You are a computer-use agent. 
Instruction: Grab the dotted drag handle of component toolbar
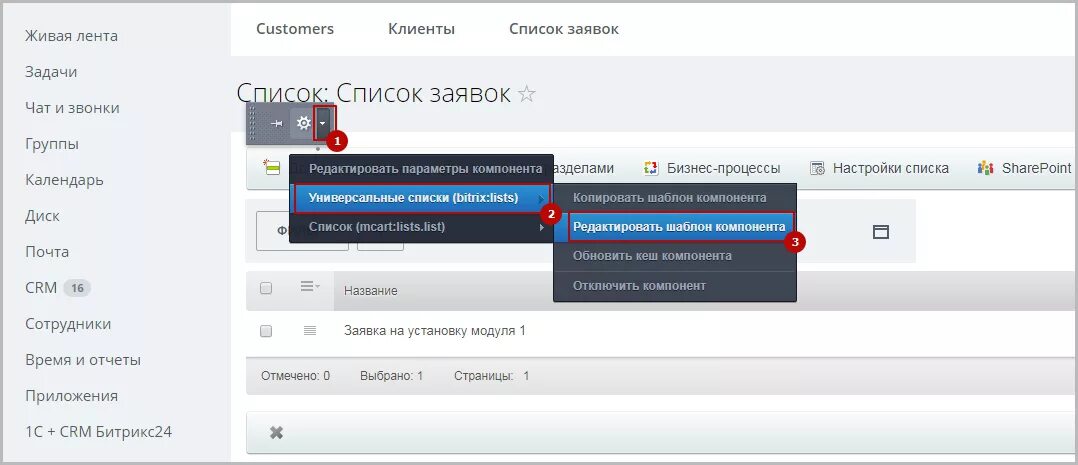coord(252,124)
